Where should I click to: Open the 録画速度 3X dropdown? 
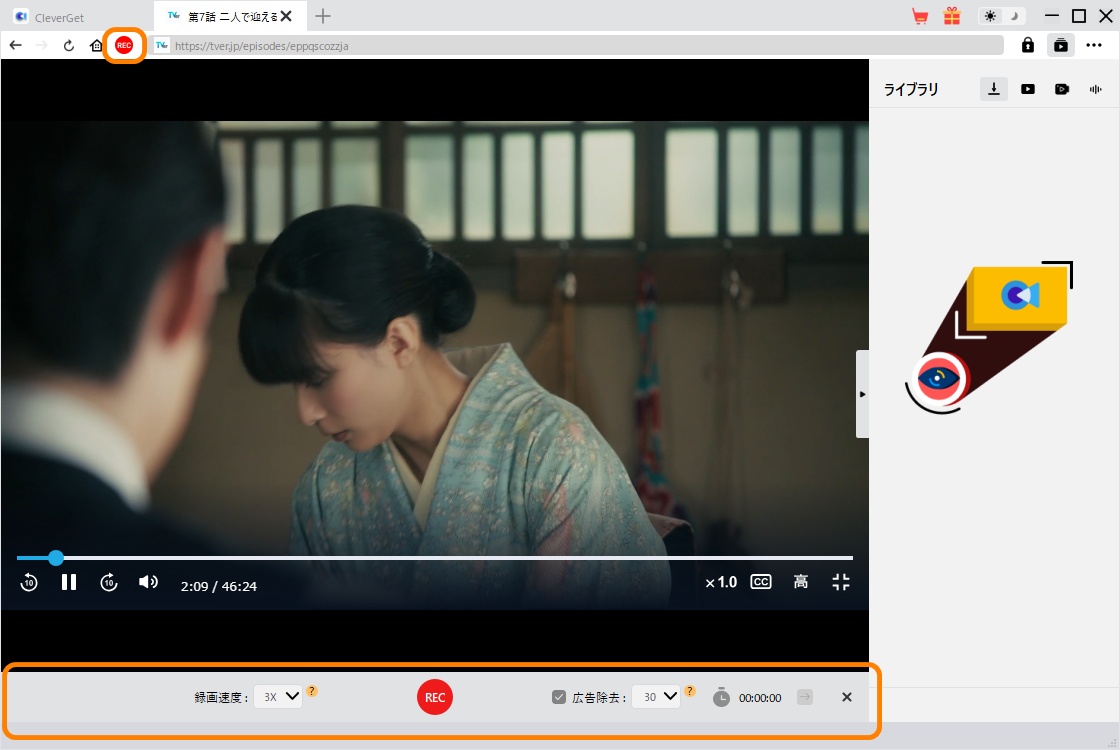278,696
